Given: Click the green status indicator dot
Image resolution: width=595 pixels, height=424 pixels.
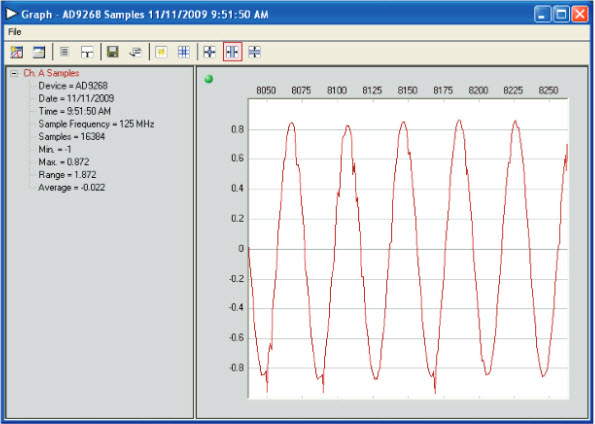Looking at the screenshot, I should point(209,79).
